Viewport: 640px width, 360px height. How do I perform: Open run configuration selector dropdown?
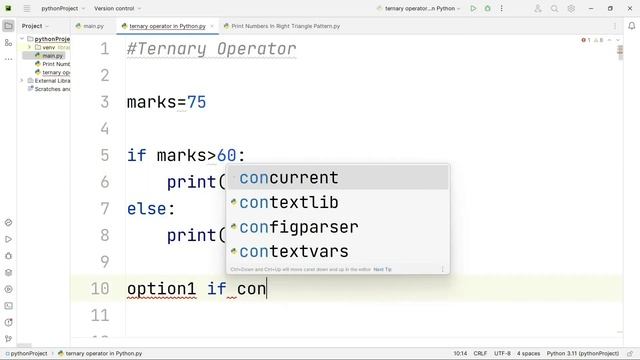[x=419, y=8]
